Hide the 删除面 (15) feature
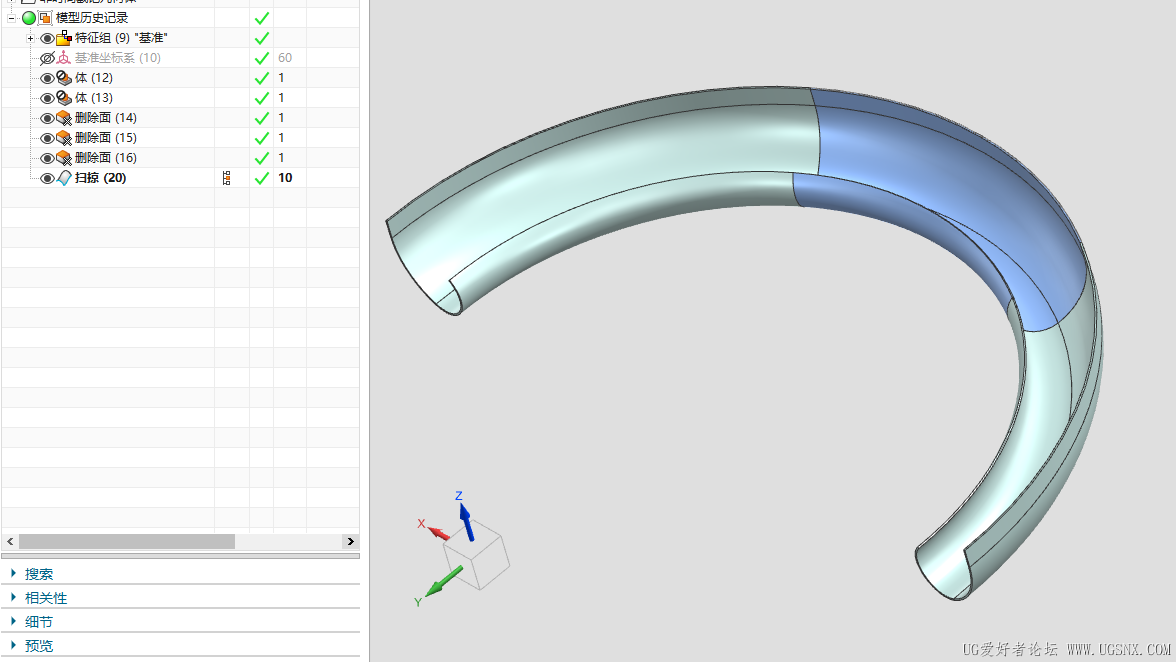Screen dimensions: 1176x662 click(x=46, y=138)
